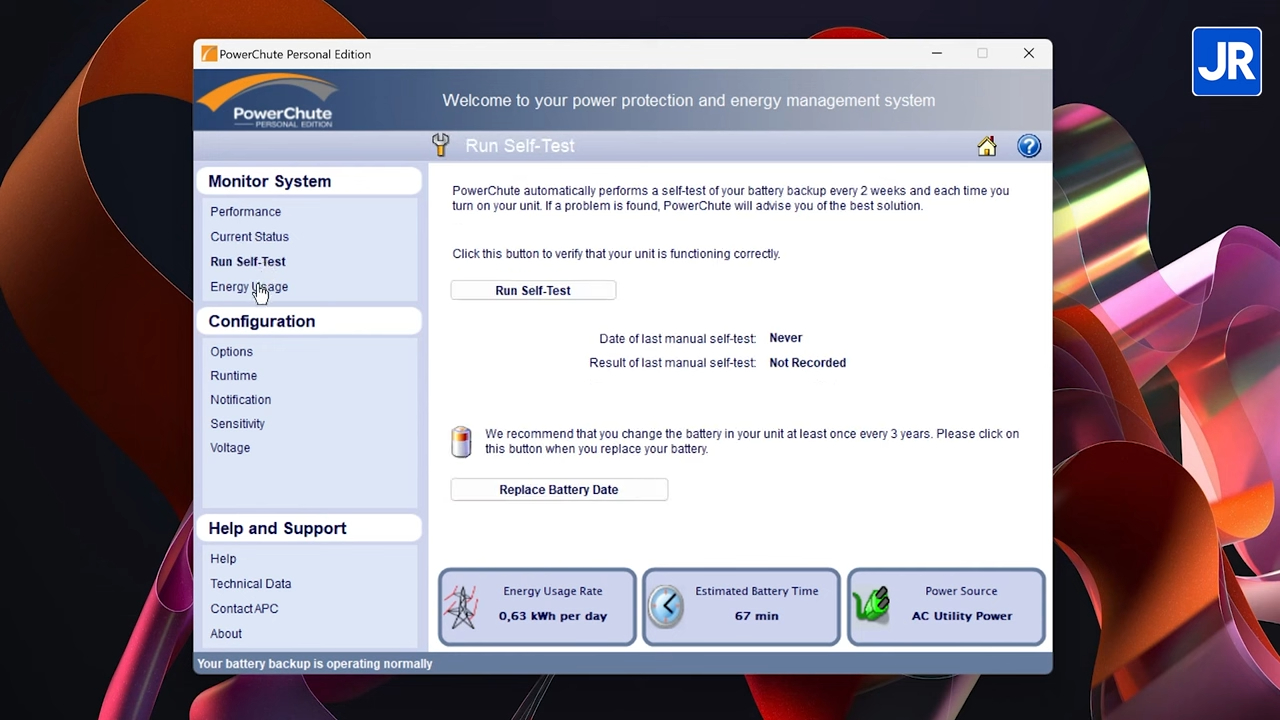Select Notification settings in sidebar

240,400
